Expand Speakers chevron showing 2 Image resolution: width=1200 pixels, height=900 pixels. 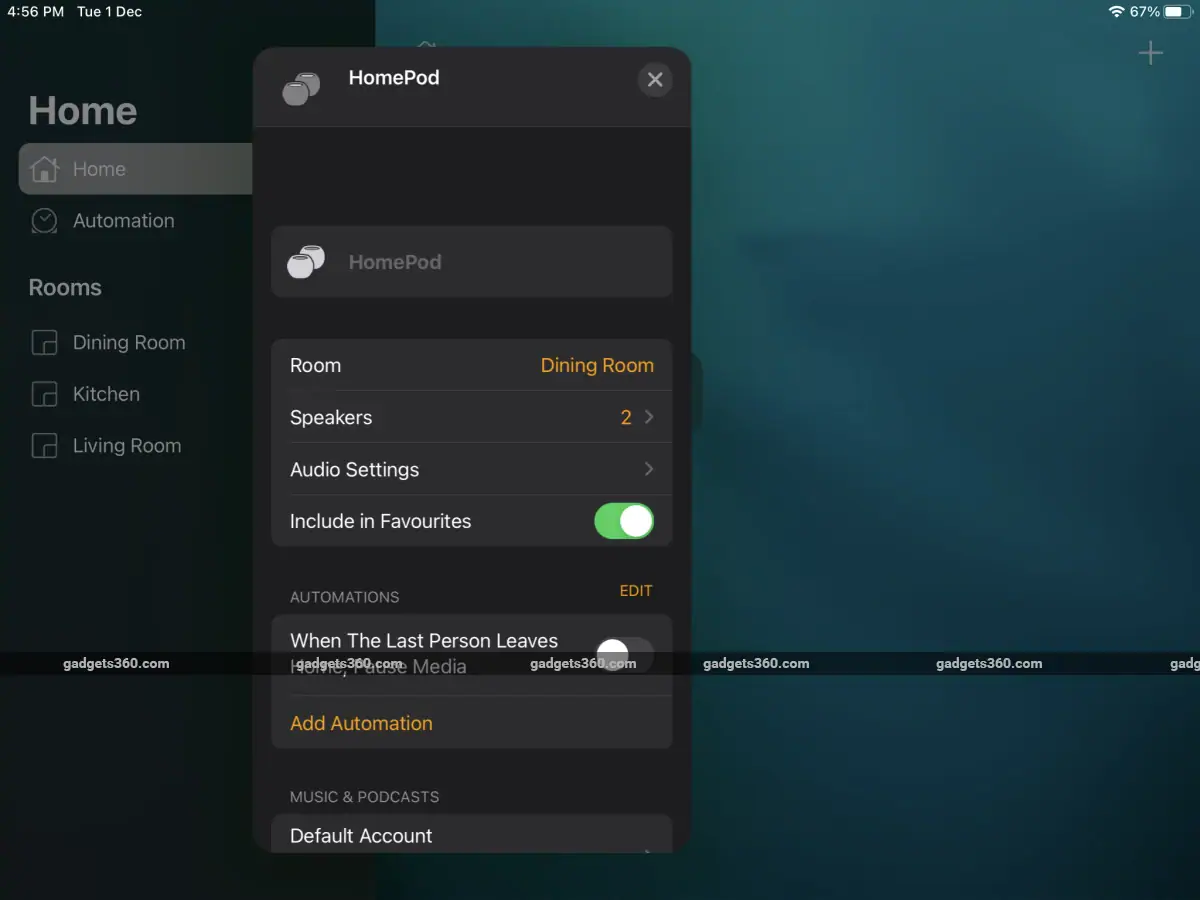(x=649, y=417)
